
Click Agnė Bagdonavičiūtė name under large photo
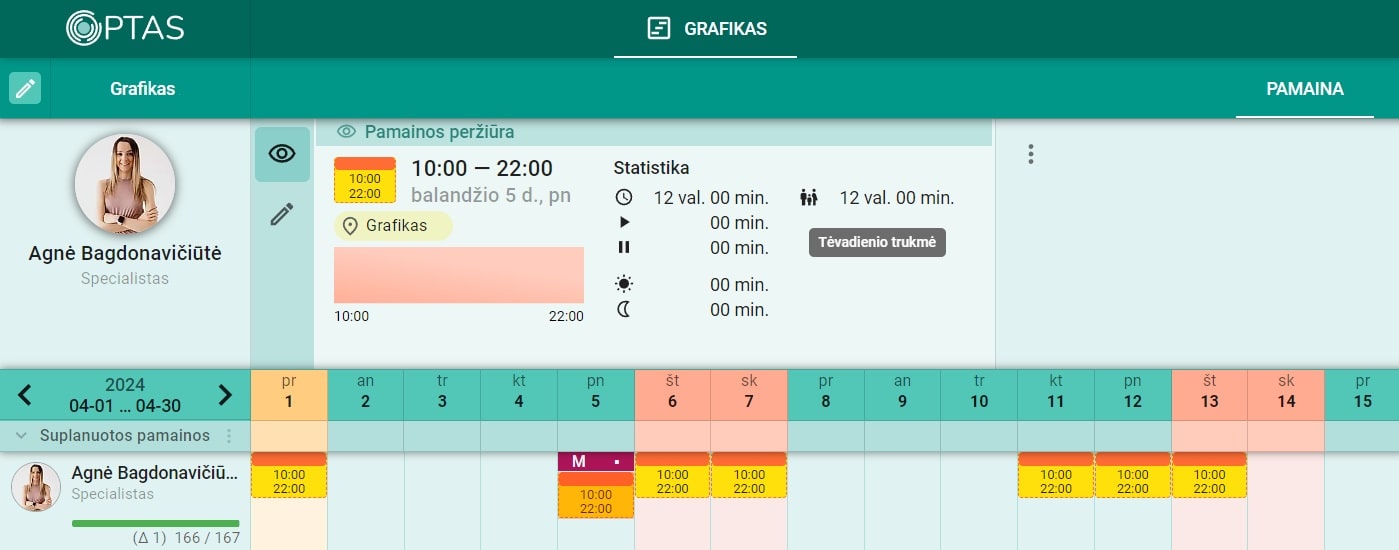point(125,254)
